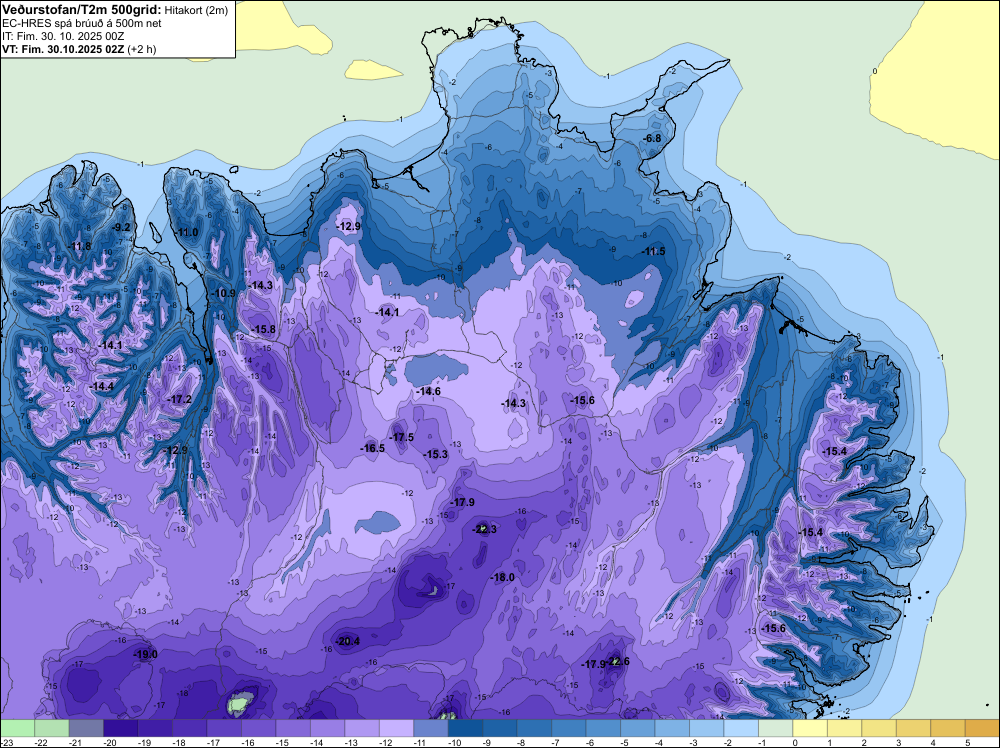The width and height of the screenshot is (1000, 748).
Task: Click the 'IT: Fim. 30. 10. 2025 00Z' line
Action: pos(63,36)
